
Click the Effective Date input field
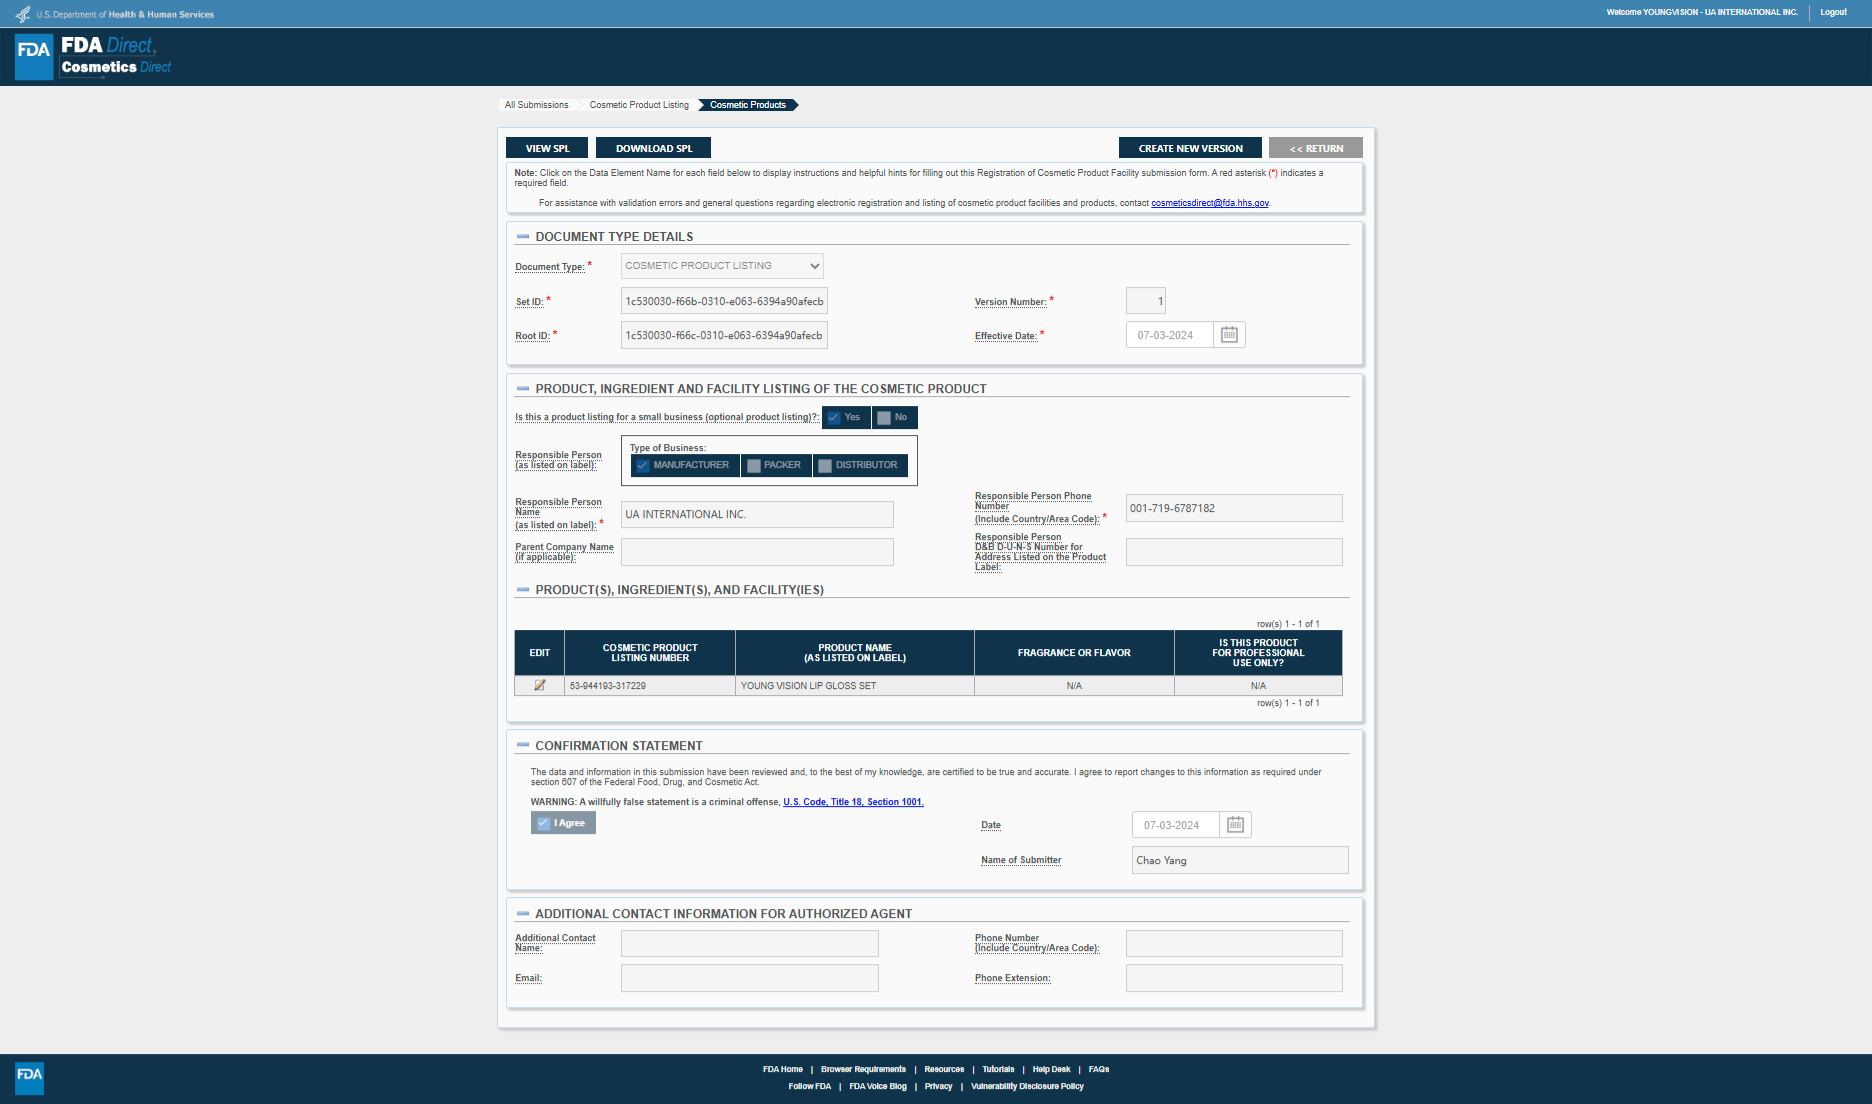click(1169, 335)
